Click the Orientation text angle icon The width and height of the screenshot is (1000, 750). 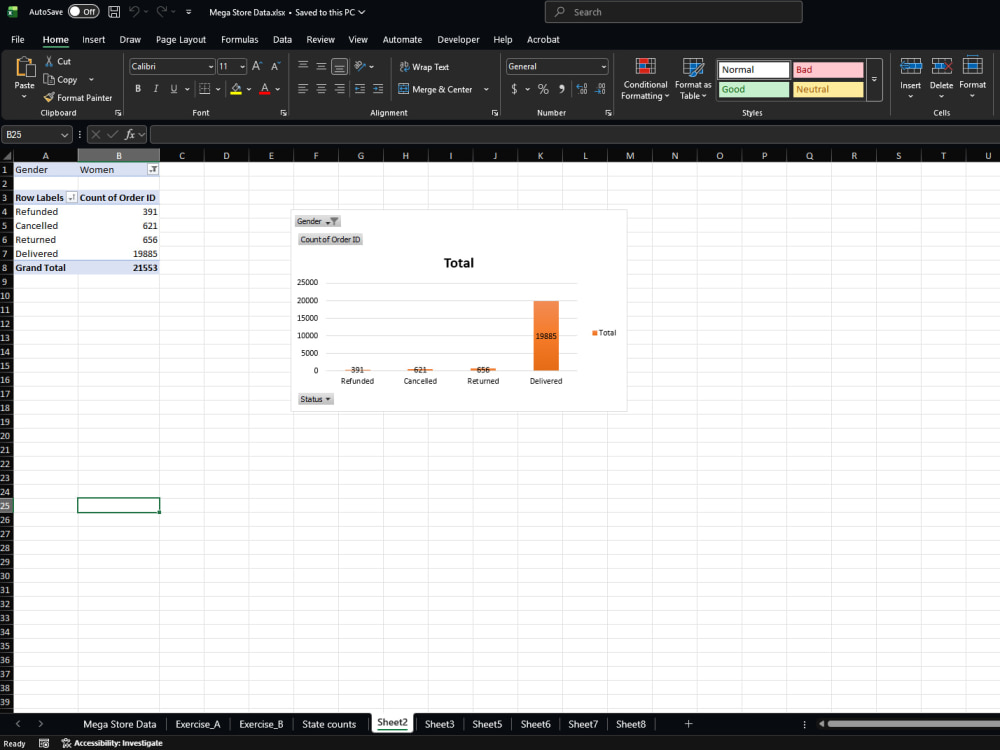pyautogui.click(x=360, y=66)
